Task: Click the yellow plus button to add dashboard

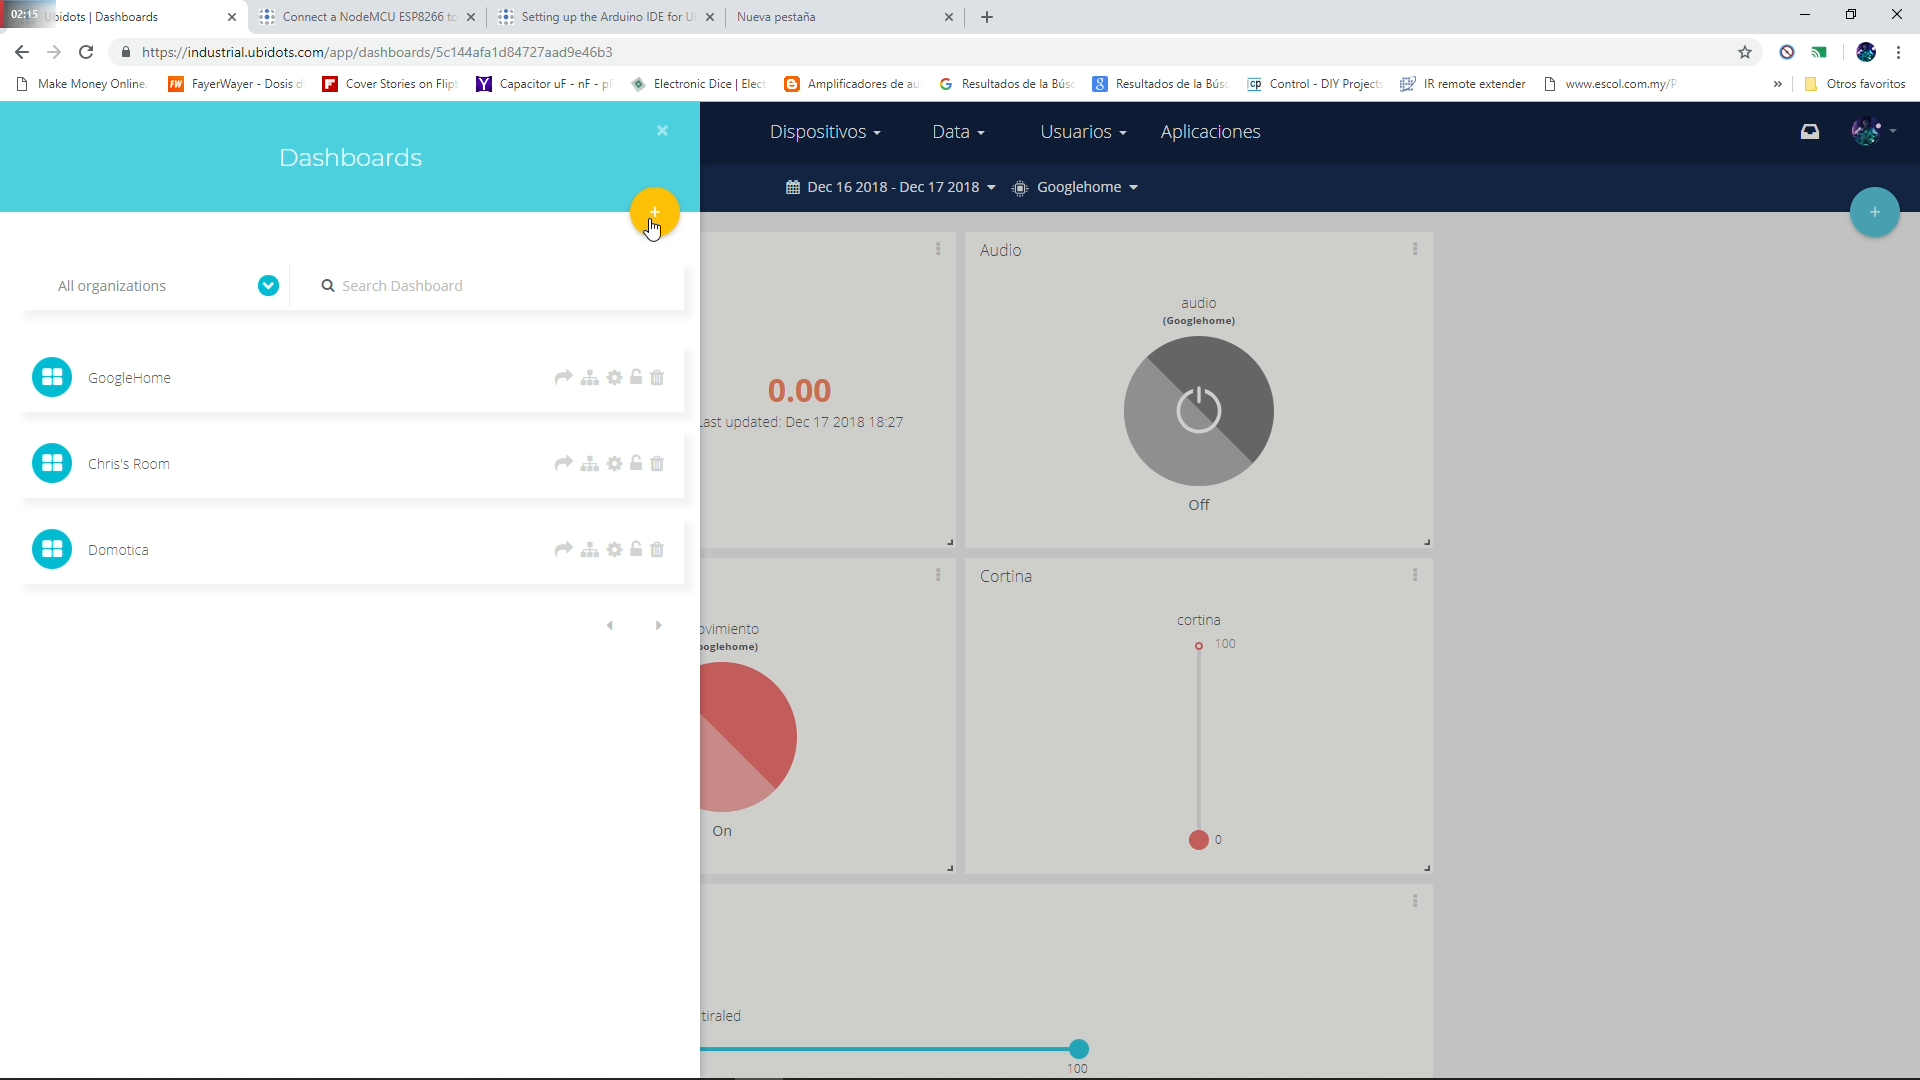Action: tap(655, 213)
